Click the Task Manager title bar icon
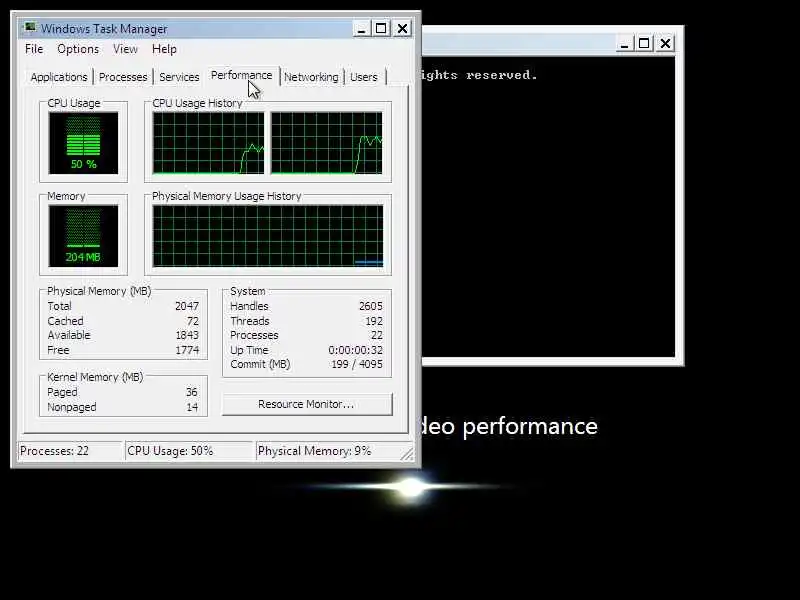This screenshot has height=600, width=800. [x=30, y=28]
